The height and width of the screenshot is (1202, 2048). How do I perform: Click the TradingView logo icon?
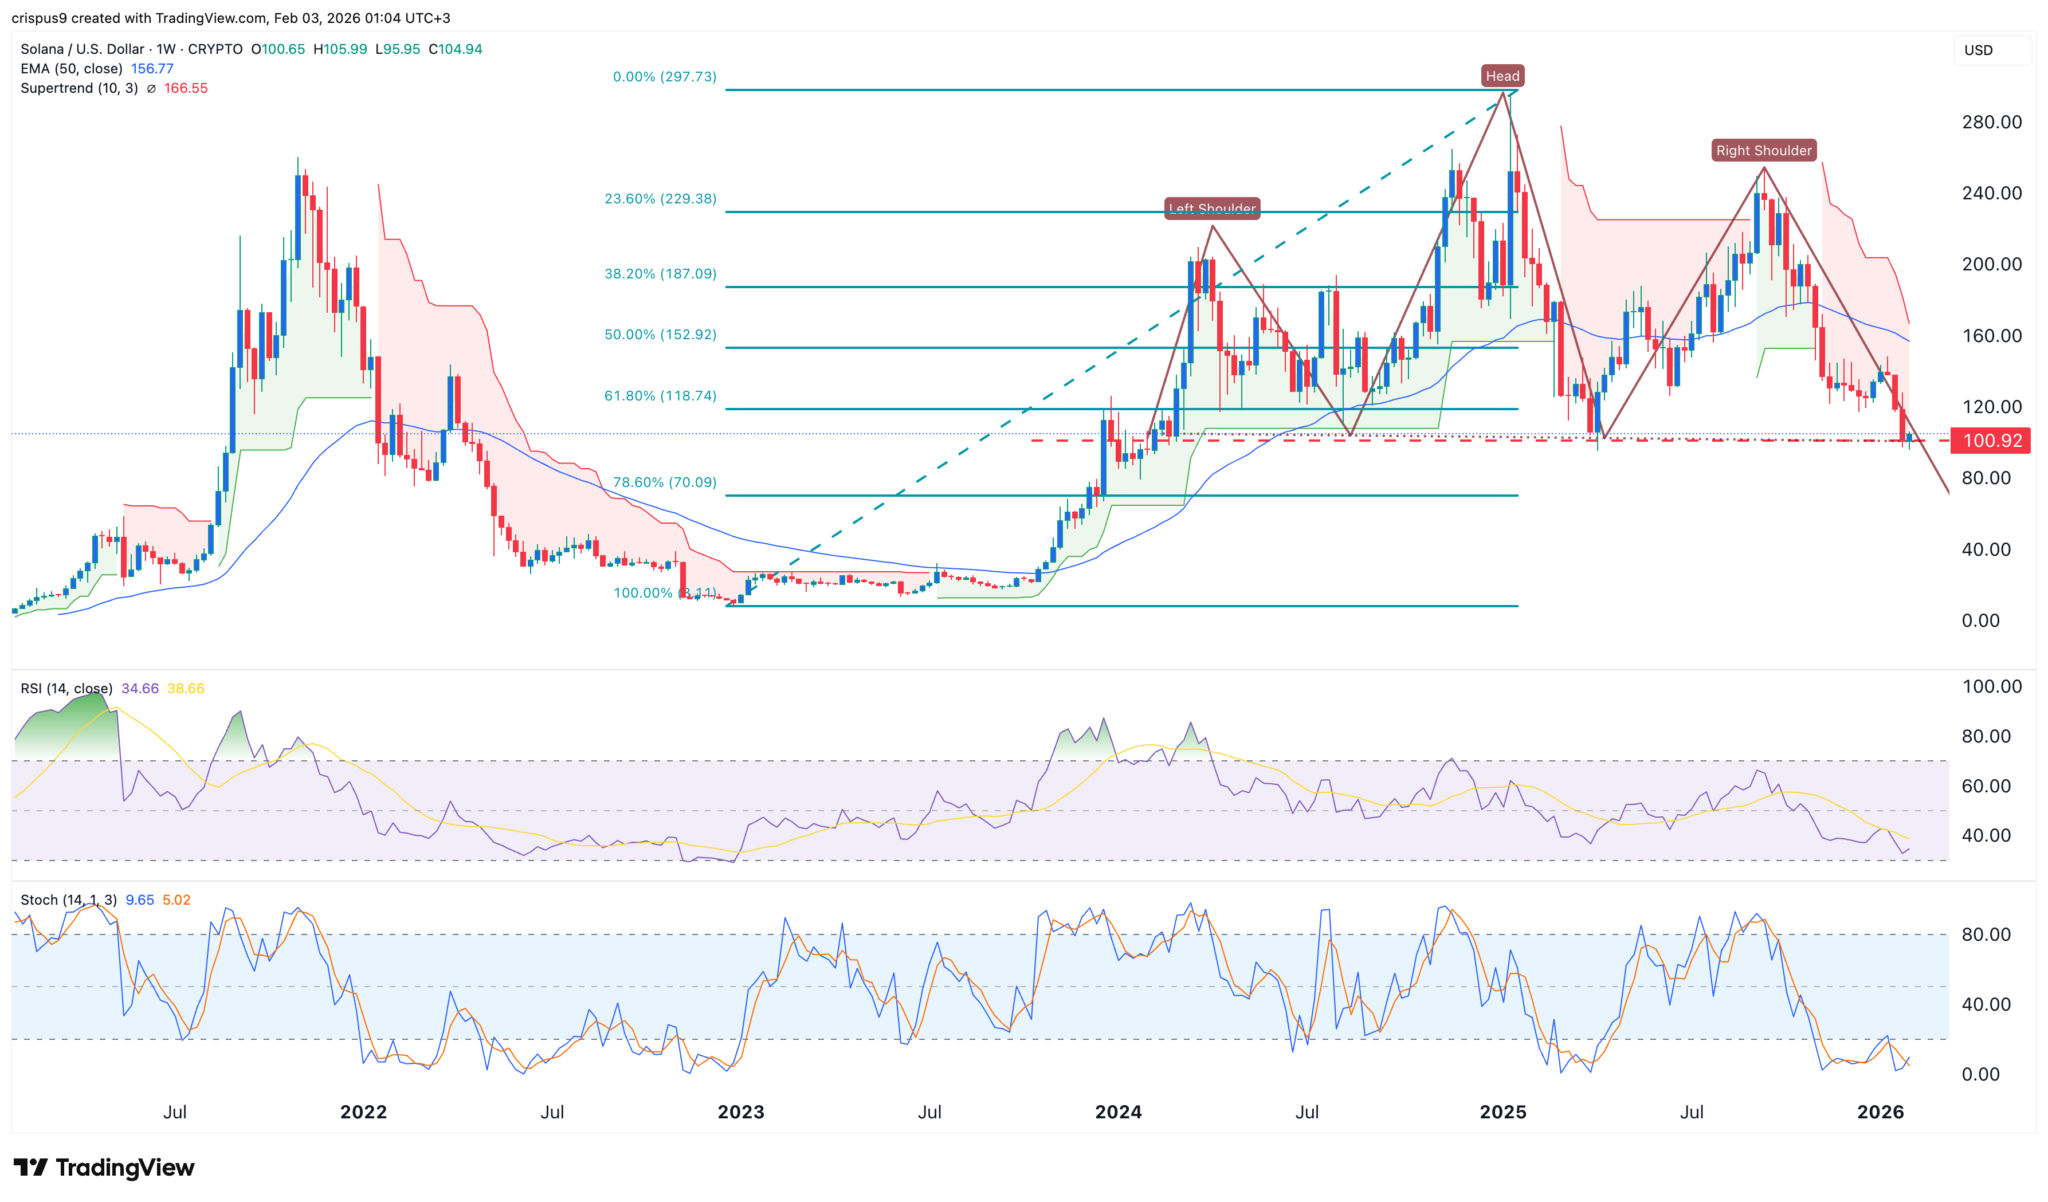click(x=31, y=1168)
